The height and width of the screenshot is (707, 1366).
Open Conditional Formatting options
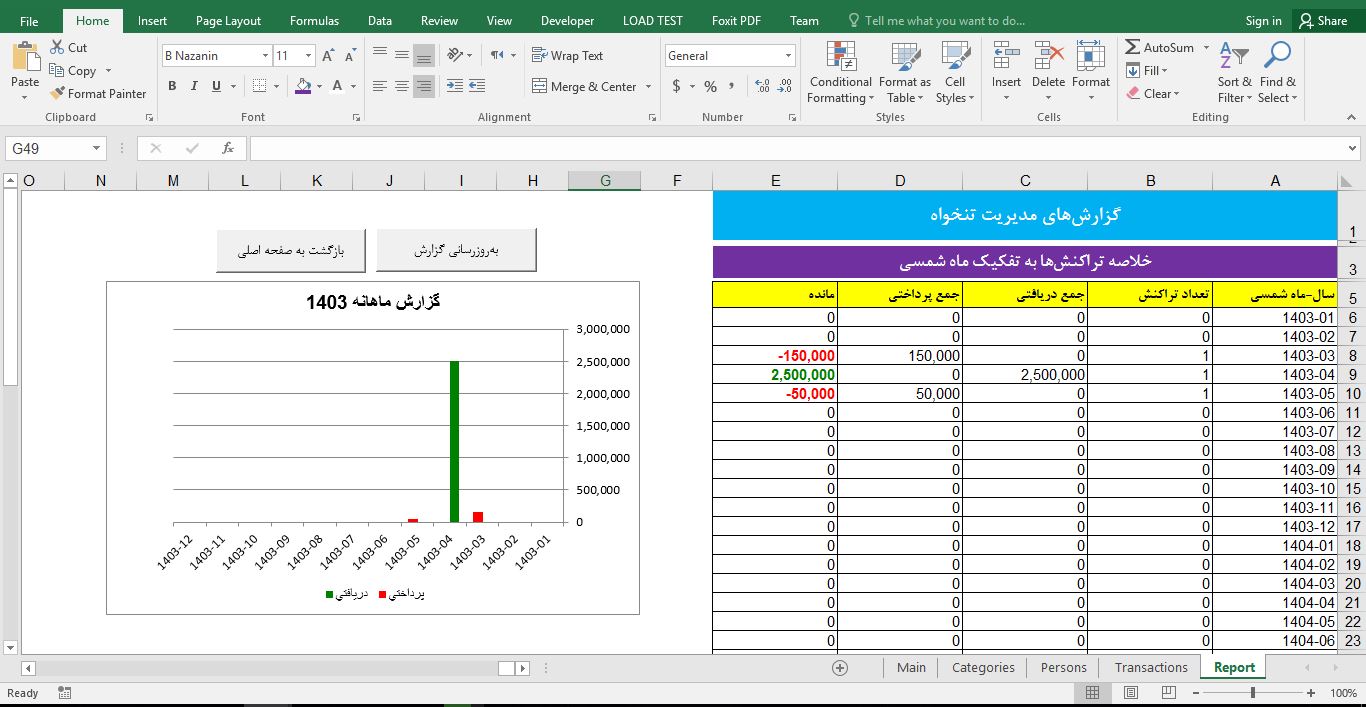pyautogui.click(x=839, y=72)
